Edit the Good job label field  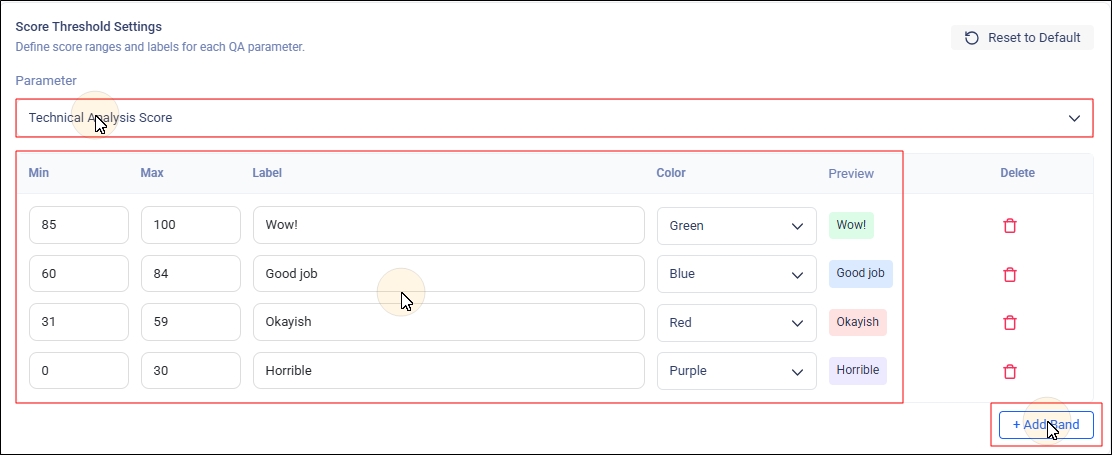(x=449, y=274)
